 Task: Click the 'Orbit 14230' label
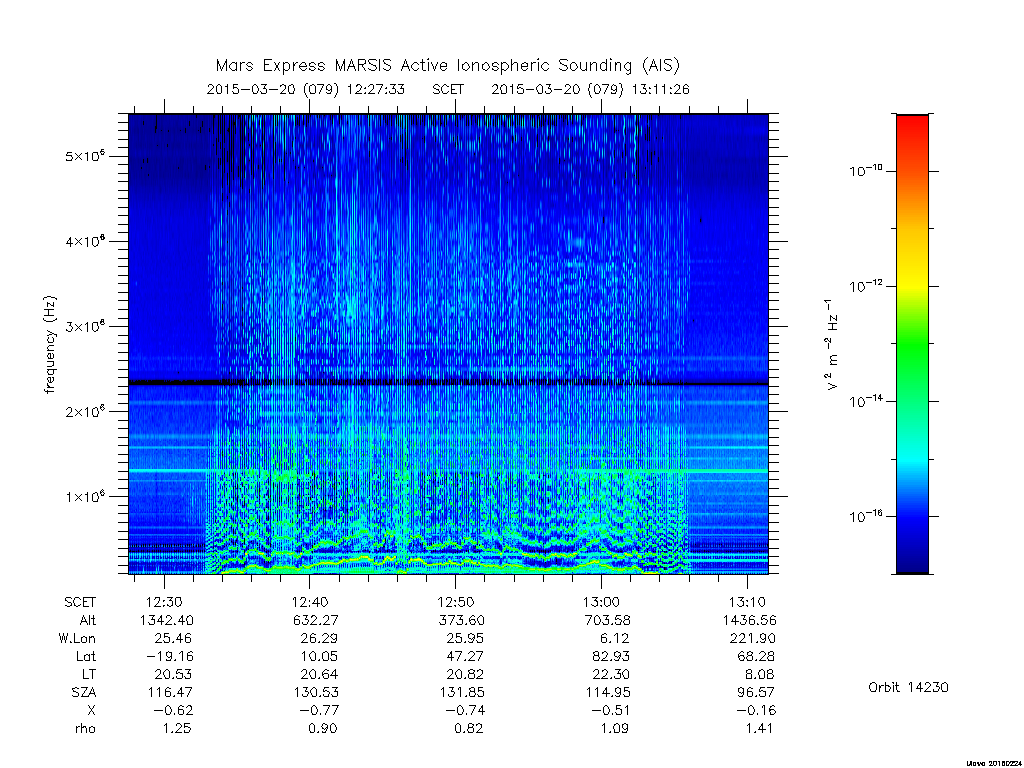(x=908, y=687)
